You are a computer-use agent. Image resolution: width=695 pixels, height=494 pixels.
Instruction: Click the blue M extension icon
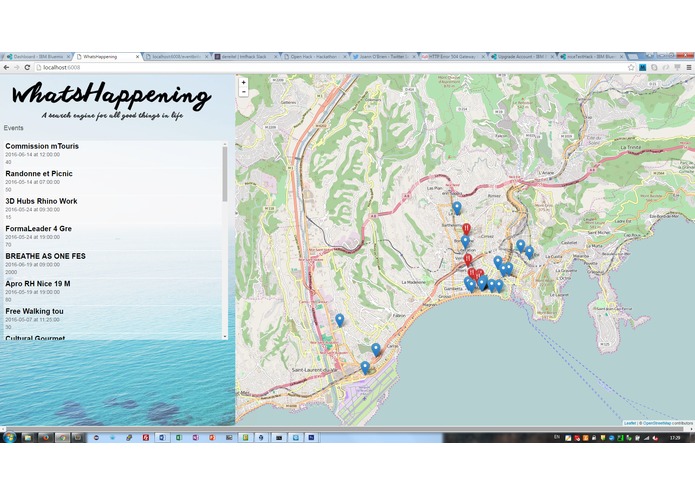pyautogui.click(x=642, y=67)
